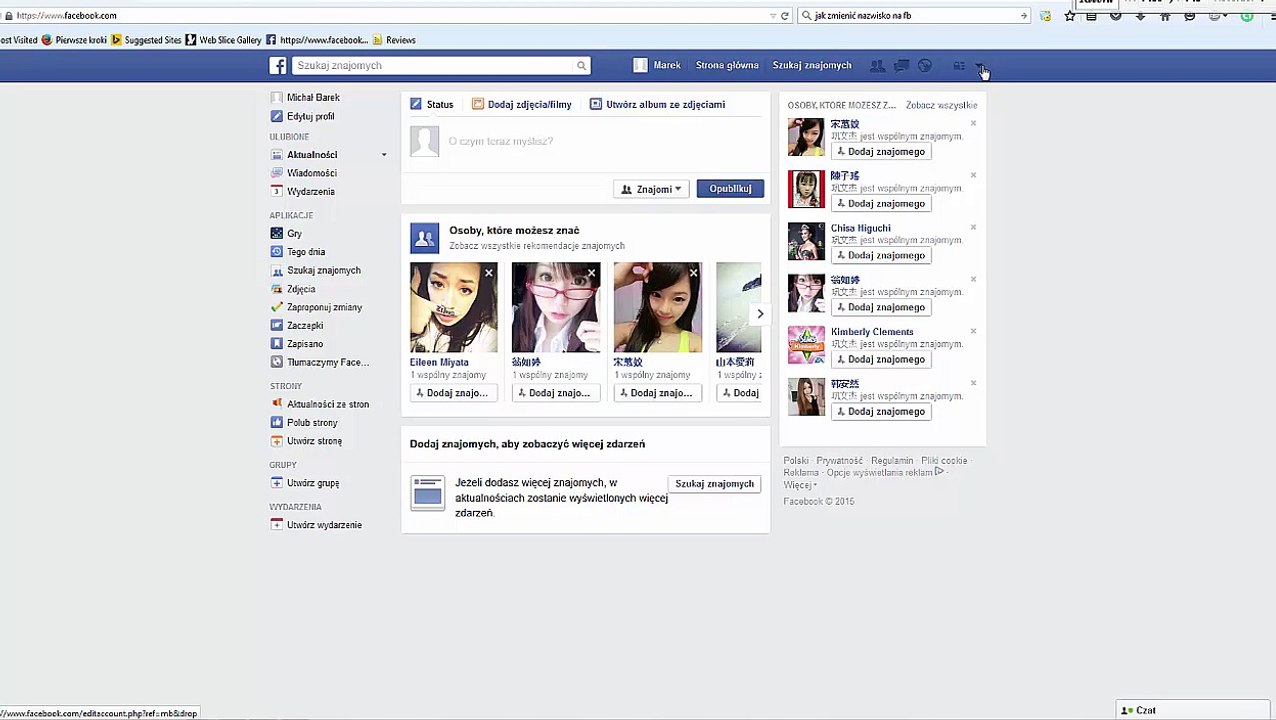Open notifications globe icon
This screenshot has height=720, width=1276.
925,66
